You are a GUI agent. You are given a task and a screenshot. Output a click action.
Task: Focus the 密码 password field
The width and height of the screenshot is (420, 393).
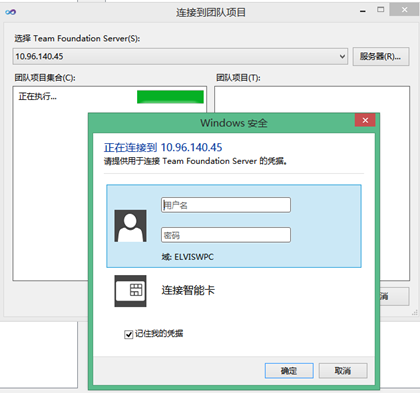tap(226, 235)
